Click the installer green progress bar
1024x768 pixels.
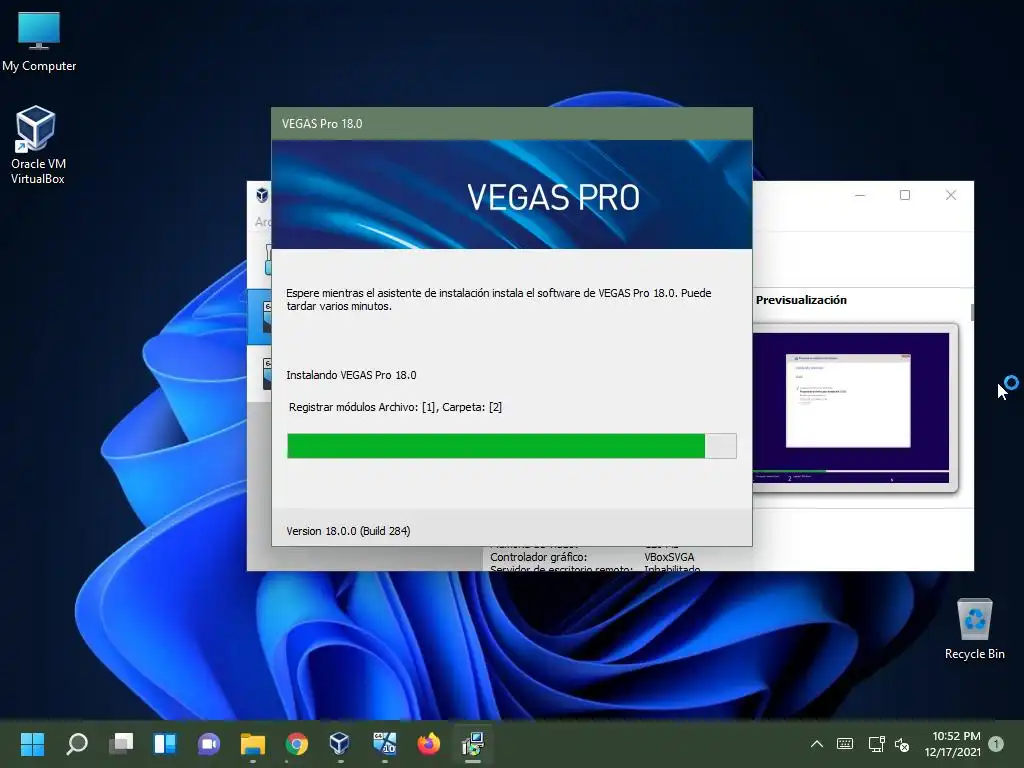511,446
